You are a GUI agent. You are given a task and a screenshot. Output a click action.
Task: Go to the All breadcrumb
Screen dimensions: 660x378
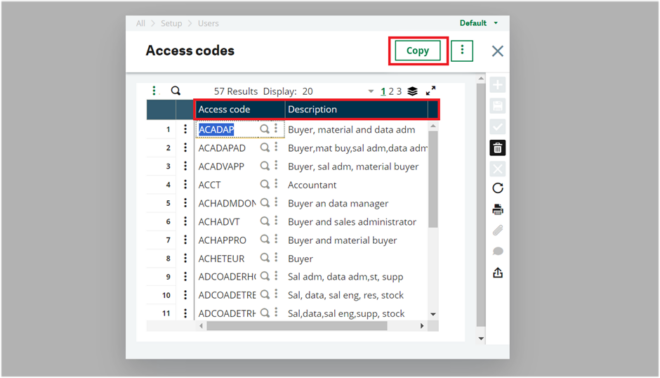click(141, 23)
